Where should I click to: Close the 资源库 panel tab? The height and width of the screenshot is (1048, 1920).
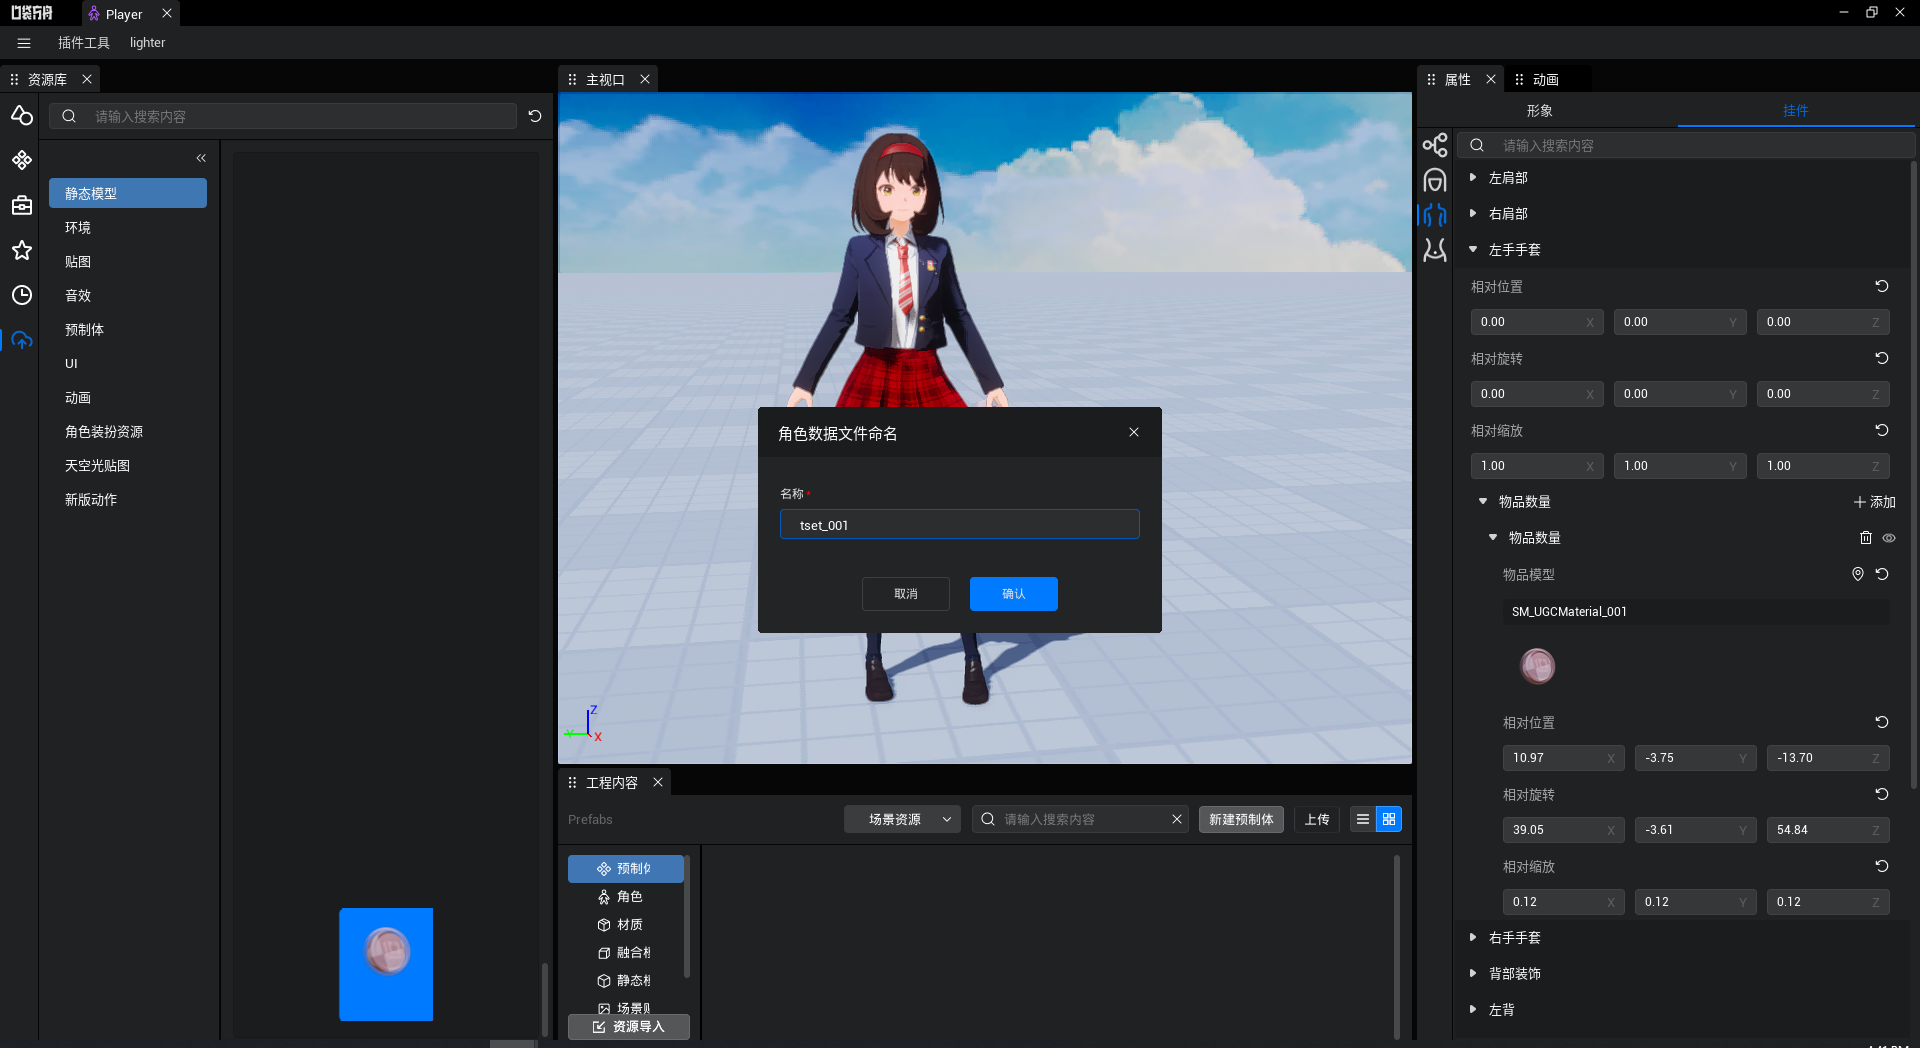(87, 79)
